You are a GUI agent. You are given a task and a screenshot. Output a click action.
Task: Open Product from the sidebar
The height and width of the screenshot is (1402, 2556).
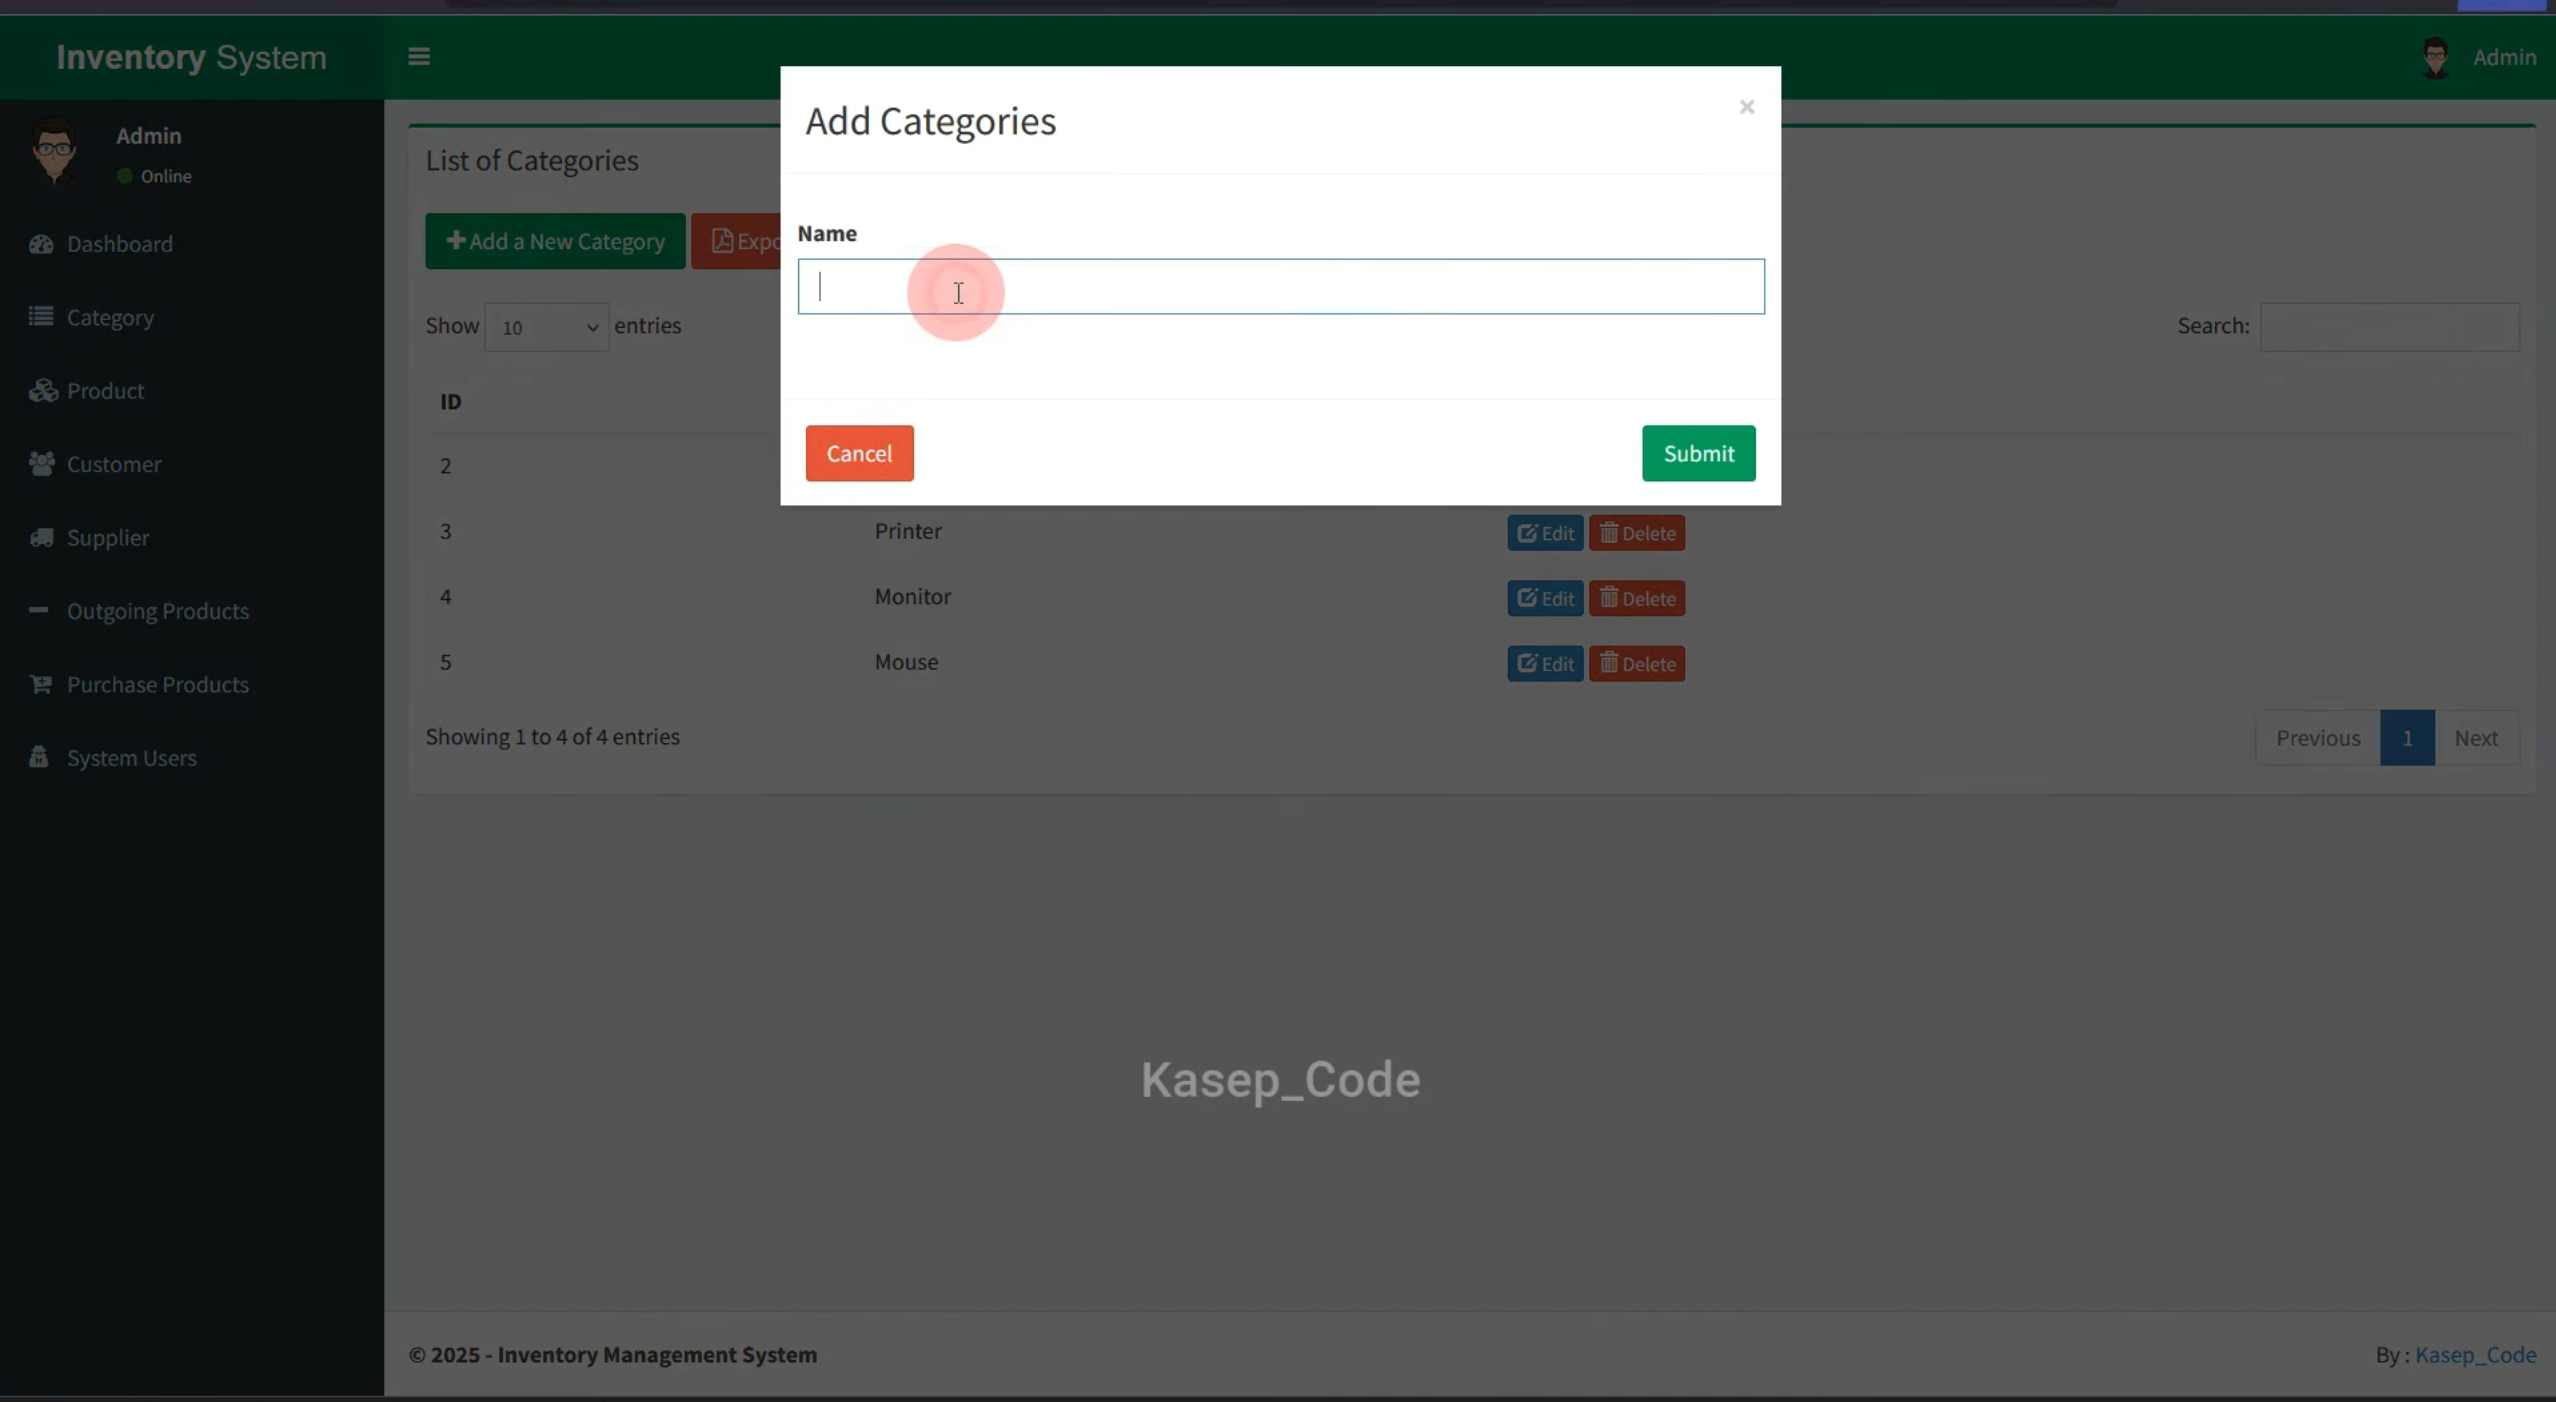105,391
